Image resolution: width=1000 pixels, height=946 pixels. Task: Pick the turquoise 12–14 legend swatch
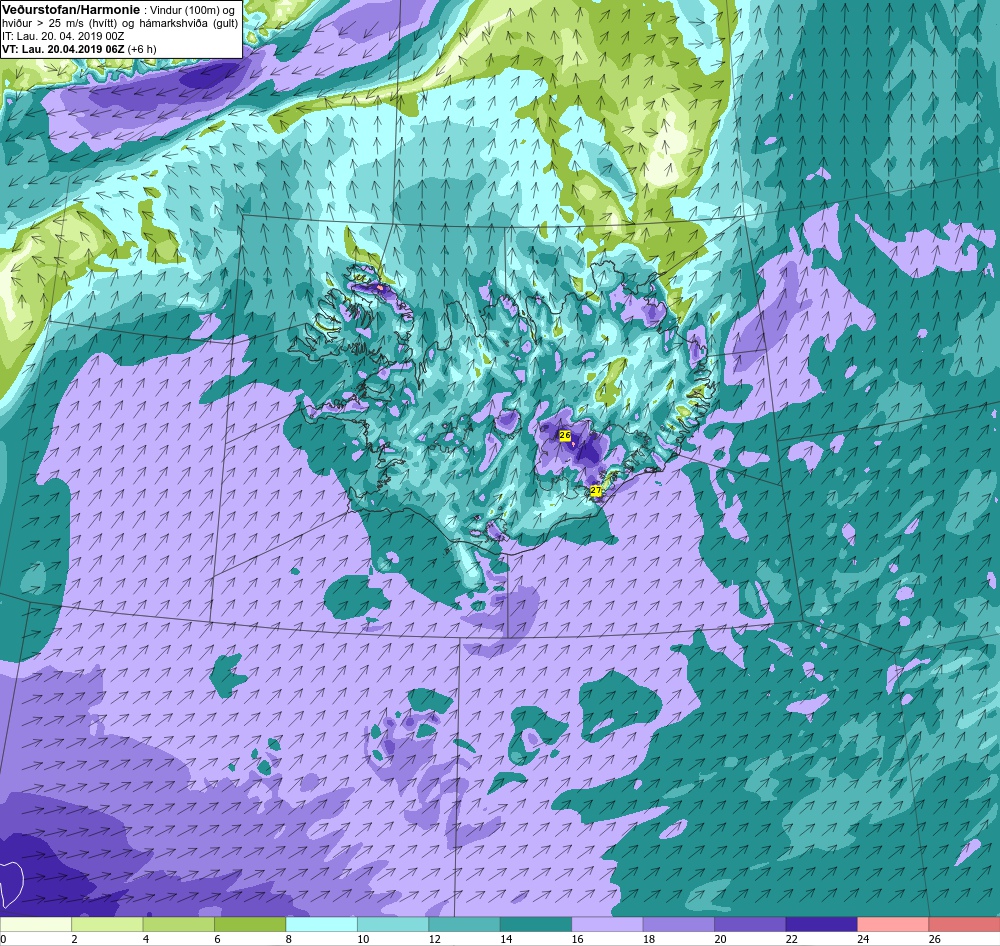click(464, 925)
